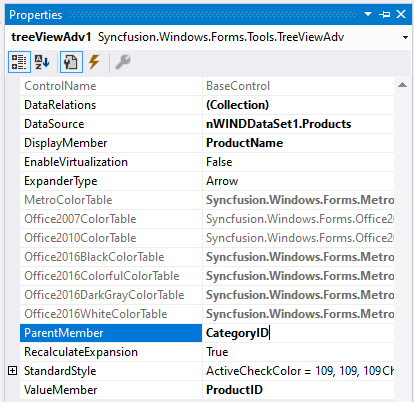414x402 pixels.
Task: Open the treeViewAdv1 object selector dropdown
Action: tap(405, 37)
